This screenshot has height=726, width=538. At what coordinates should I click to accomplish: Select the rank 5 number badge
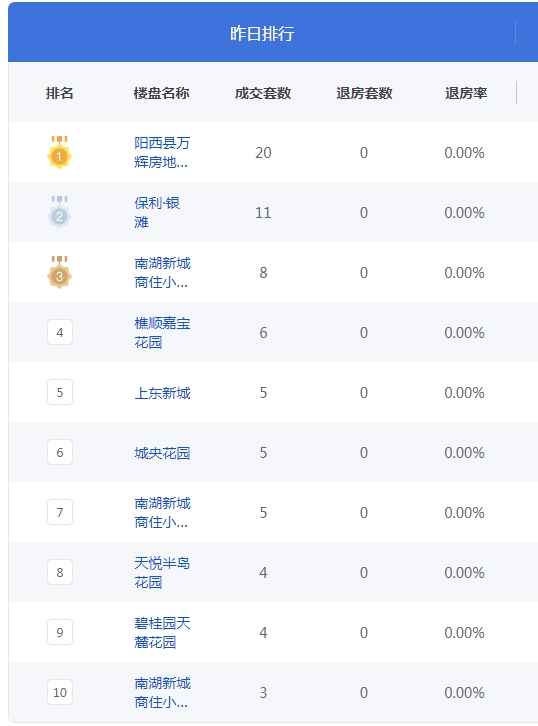tap(60, 392)
